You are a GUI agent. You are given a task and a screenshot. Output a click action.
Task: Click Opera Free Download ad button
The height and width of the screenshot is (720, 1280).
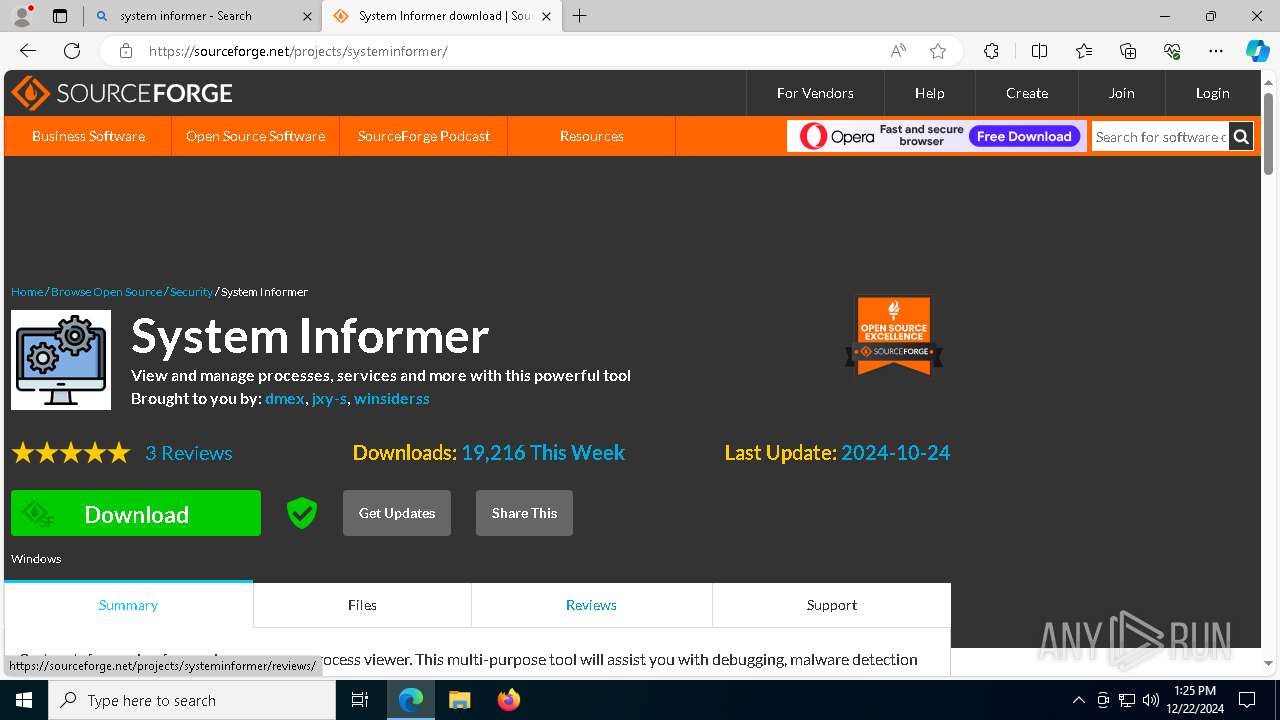click(1024, 136)
